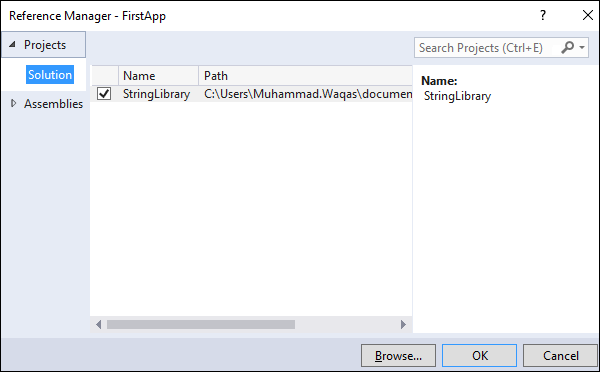The image size is (600, 372).
Task: Sort by the Path column header
Action: click(305, 76)
